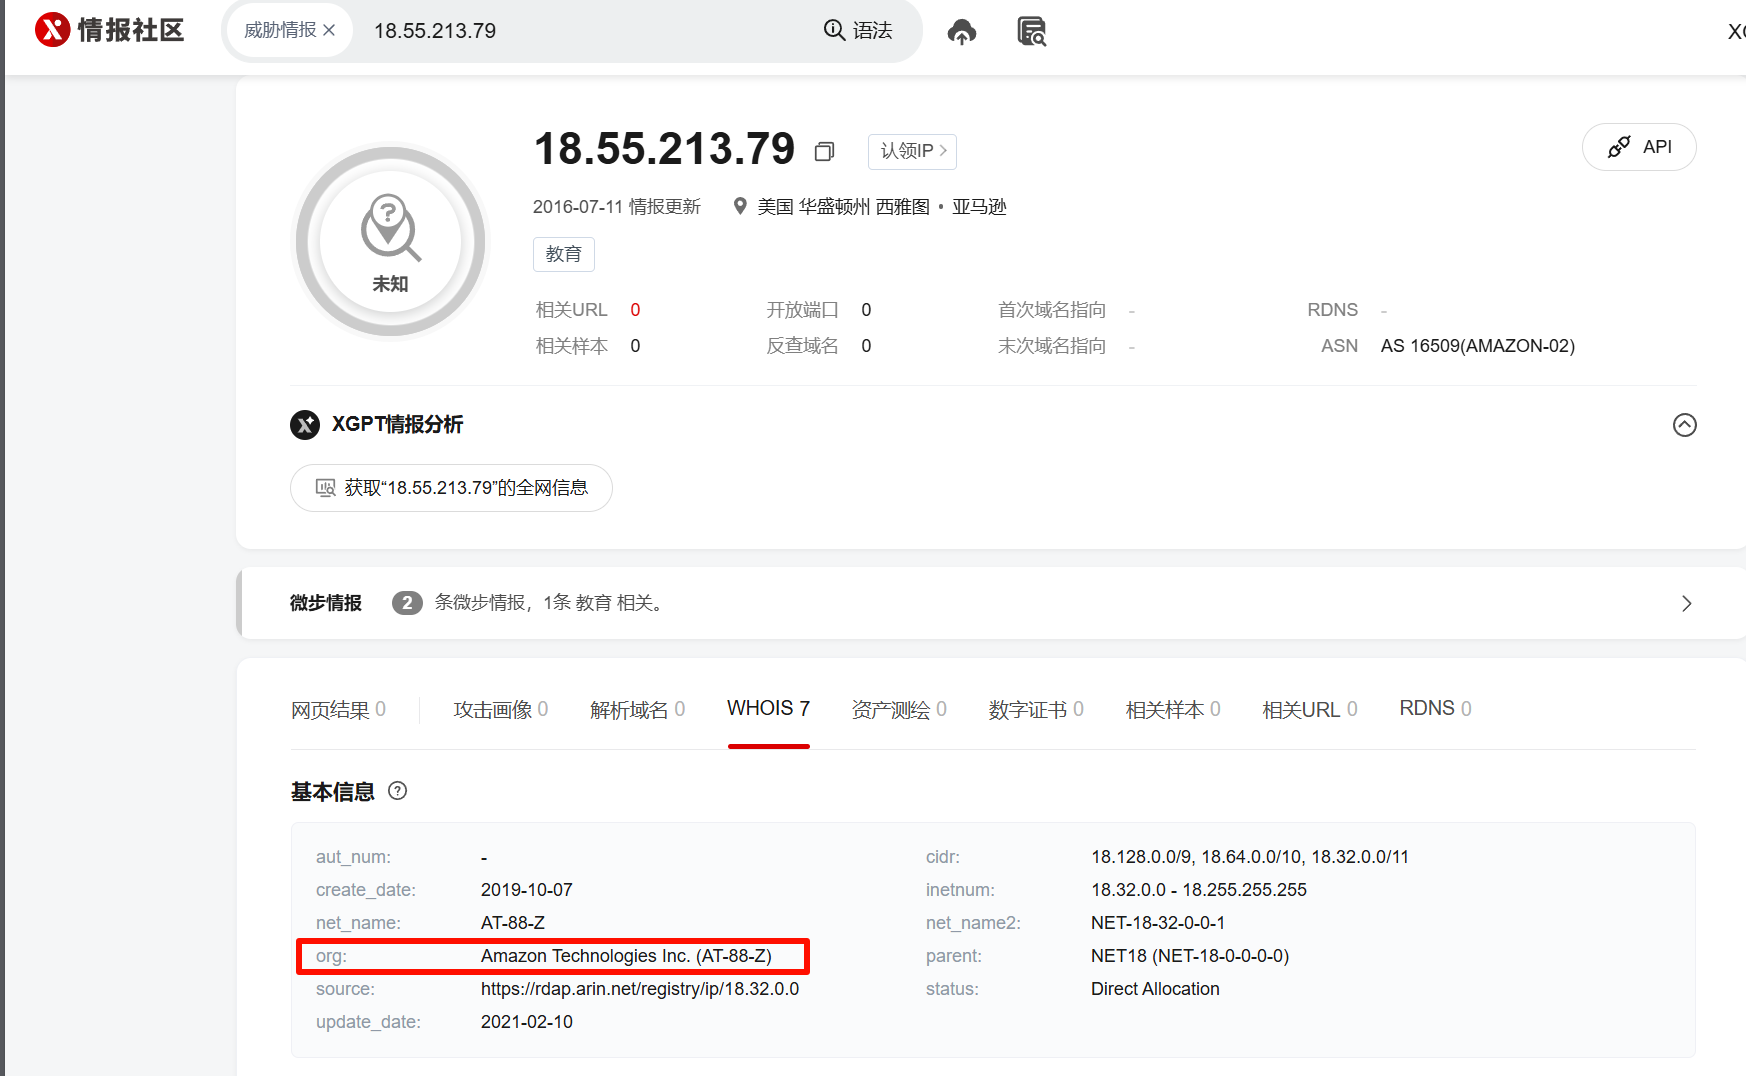Click 获取"18.55.213.79"的全网信息 button
Screen dimensions: 1746x1076
pos(451,488)
